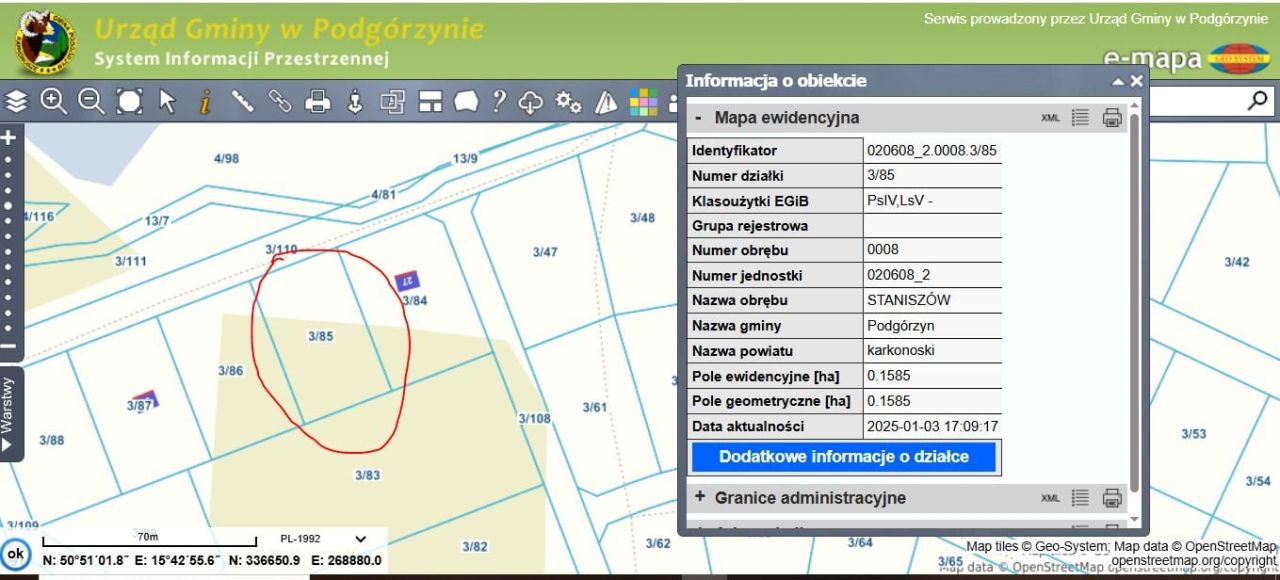Open the colored grid palette icon
The width and height of the screenshot is (1280, 580).
[645, 101]
